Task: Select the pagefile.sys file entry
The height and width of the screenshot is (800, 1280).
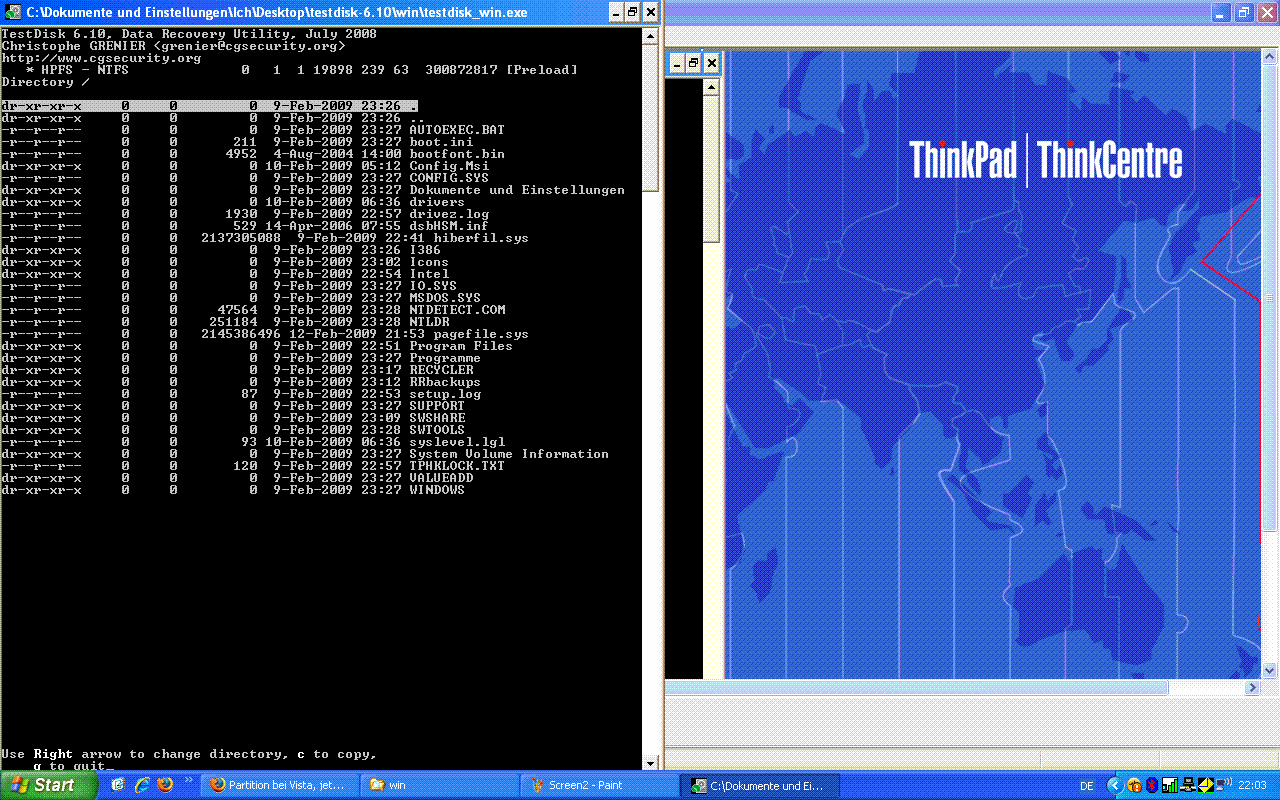Action: point(265,334)
